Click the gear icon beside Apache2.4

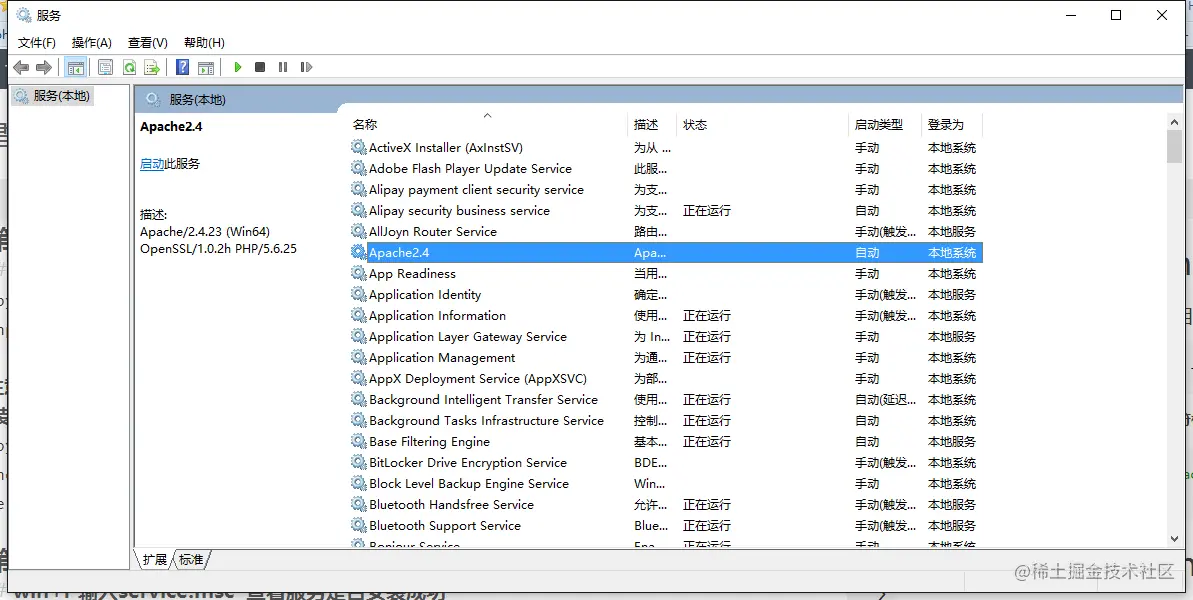pos(358,252)
